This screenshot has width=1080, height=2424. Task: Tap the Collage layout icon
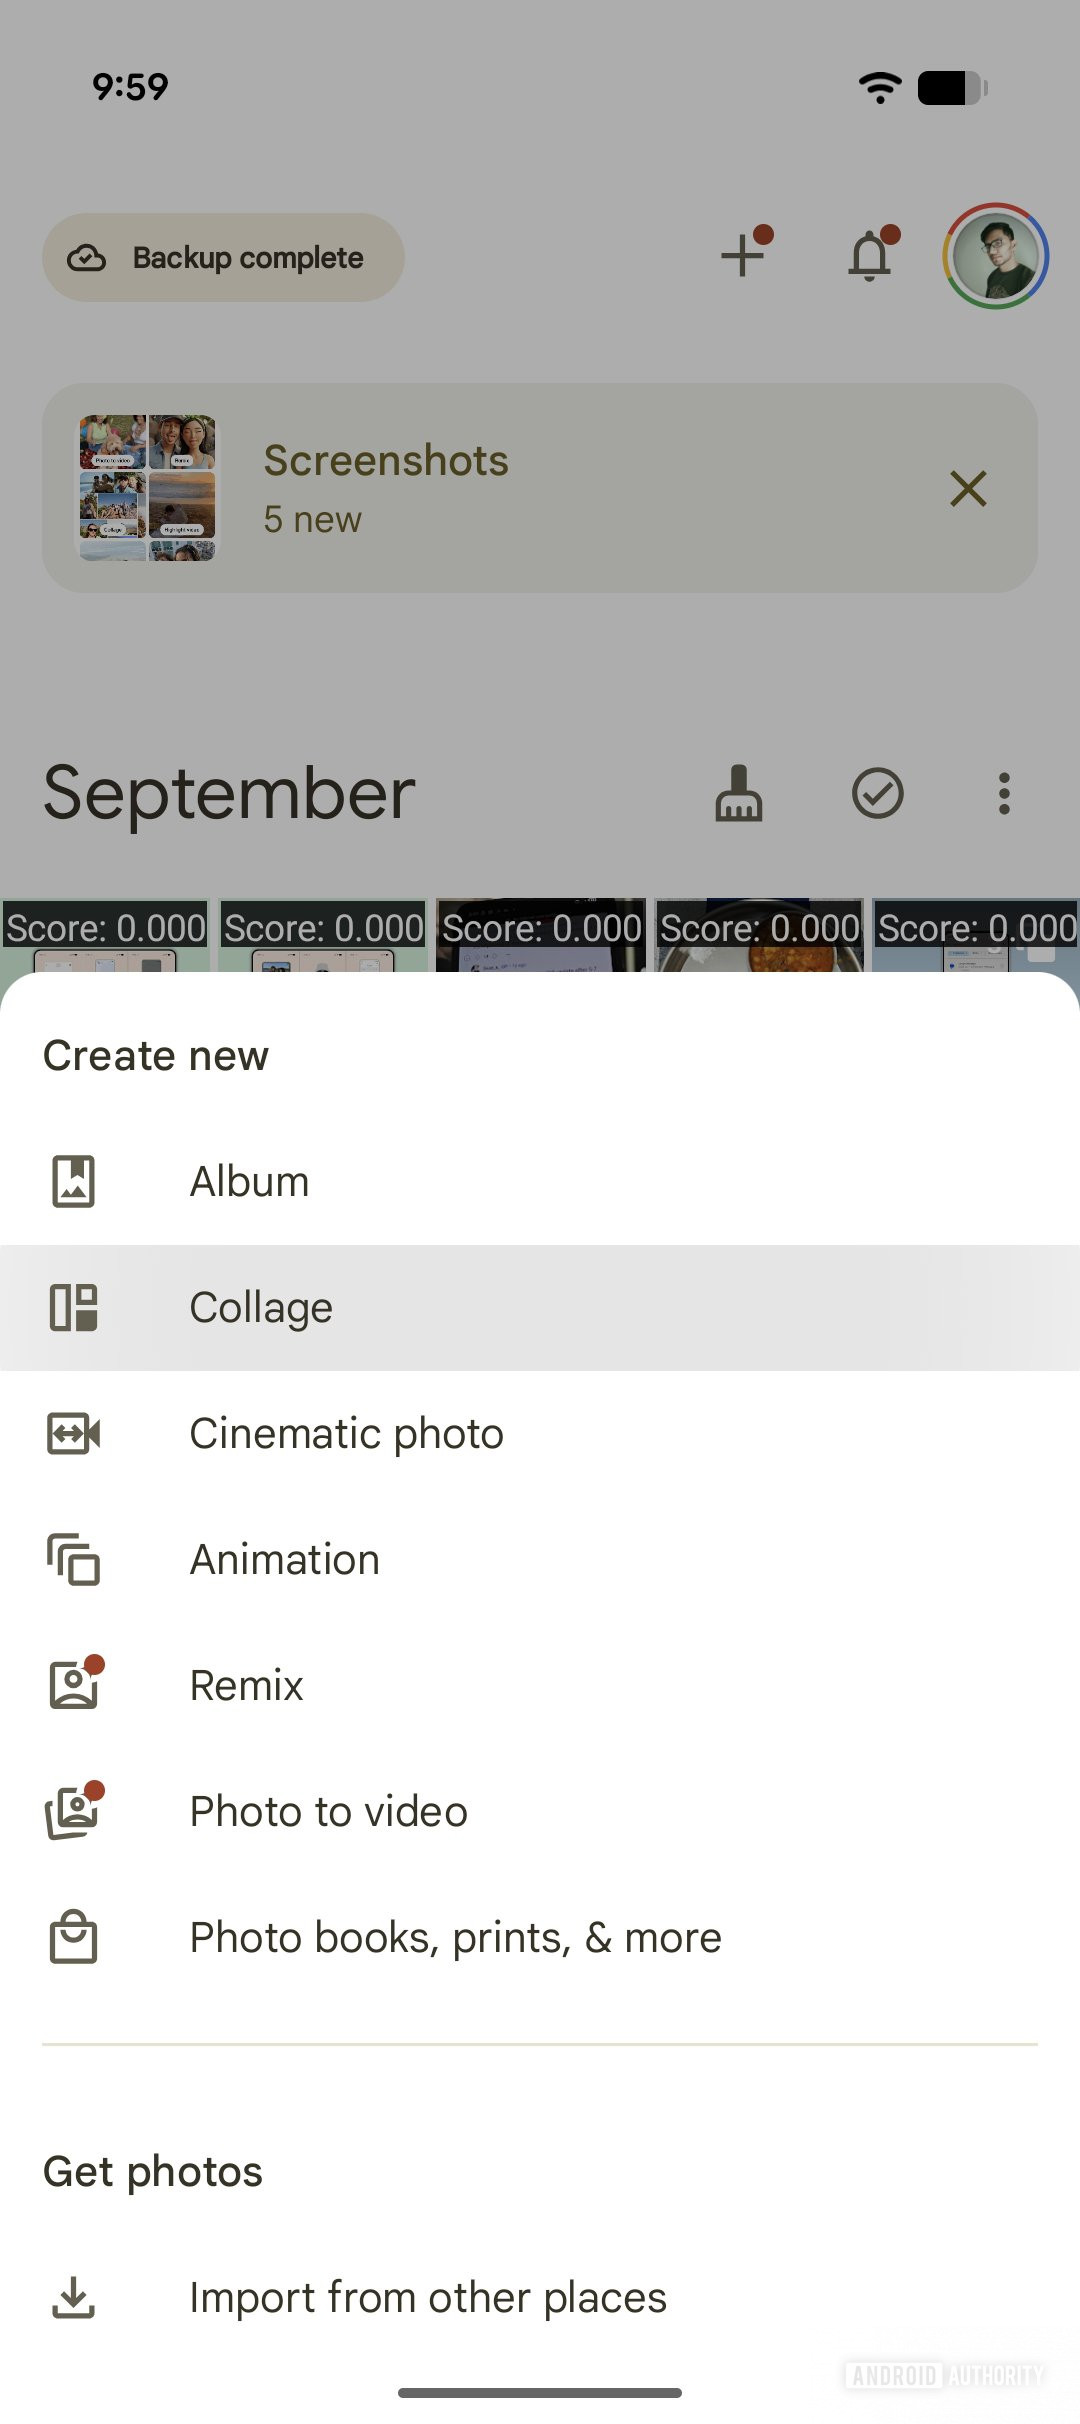pyautogui.click(x=73, y=1306)
